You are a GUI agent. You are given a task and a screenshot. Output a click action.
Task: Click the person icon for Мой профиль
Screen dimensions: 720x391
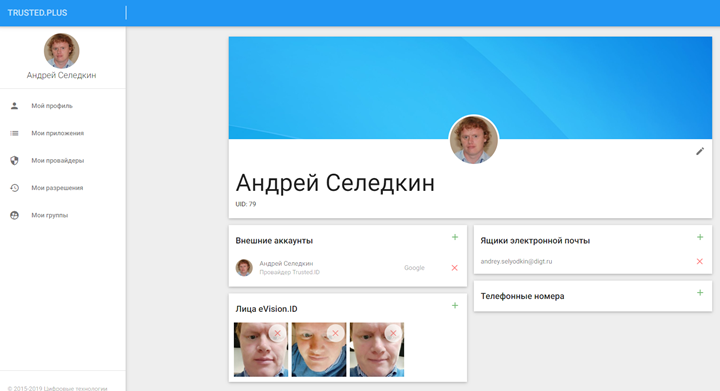[x=15, y=106]
